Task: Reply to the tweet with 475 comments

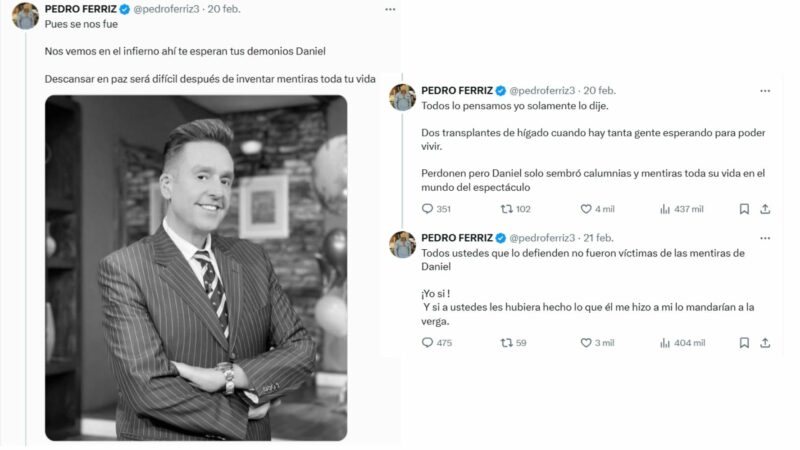Action: [427, 342]
